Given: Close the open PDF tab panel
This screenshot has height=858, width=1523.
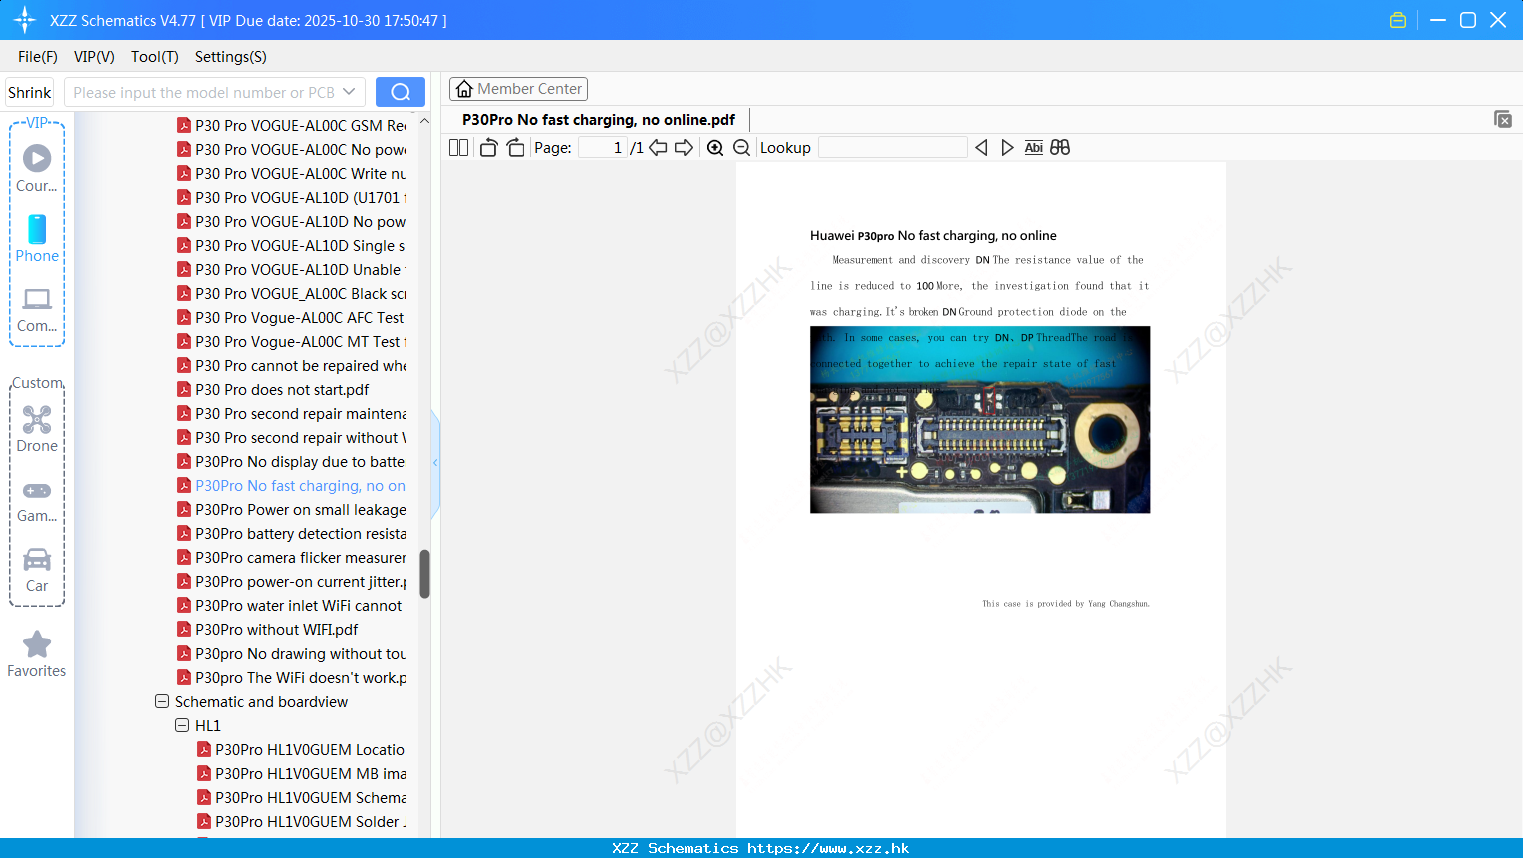Looking at the screenshot, I should tap(1503, 119).
